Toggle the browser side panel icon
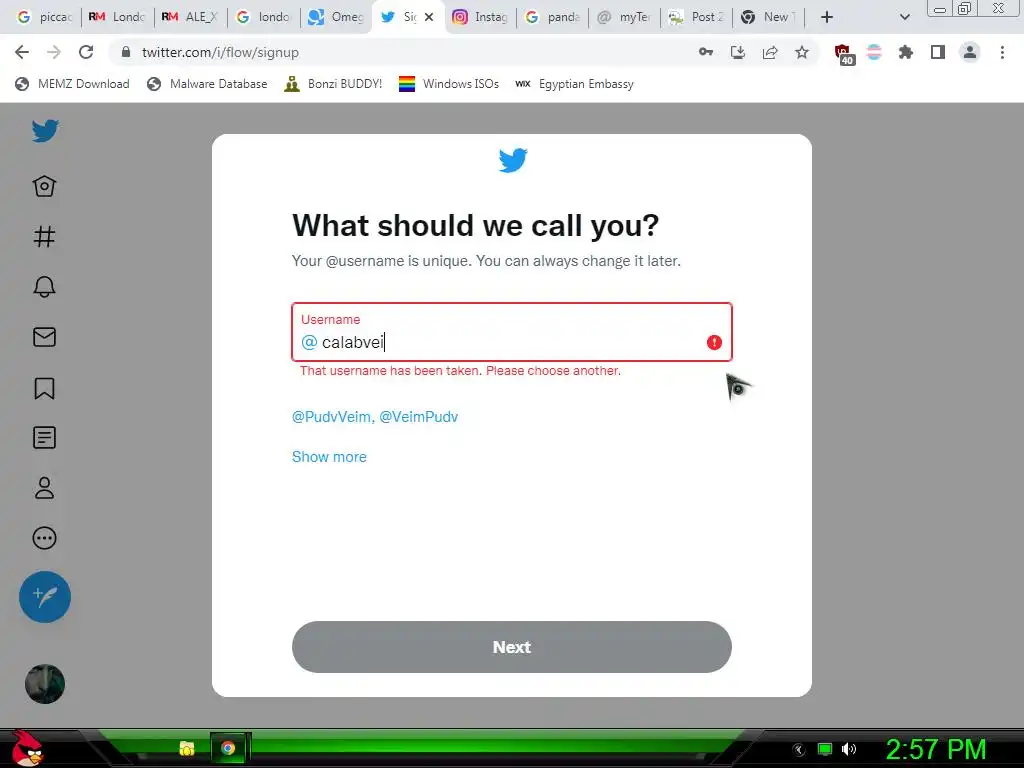Screen dimensions: 1024x768 (938, 52)
